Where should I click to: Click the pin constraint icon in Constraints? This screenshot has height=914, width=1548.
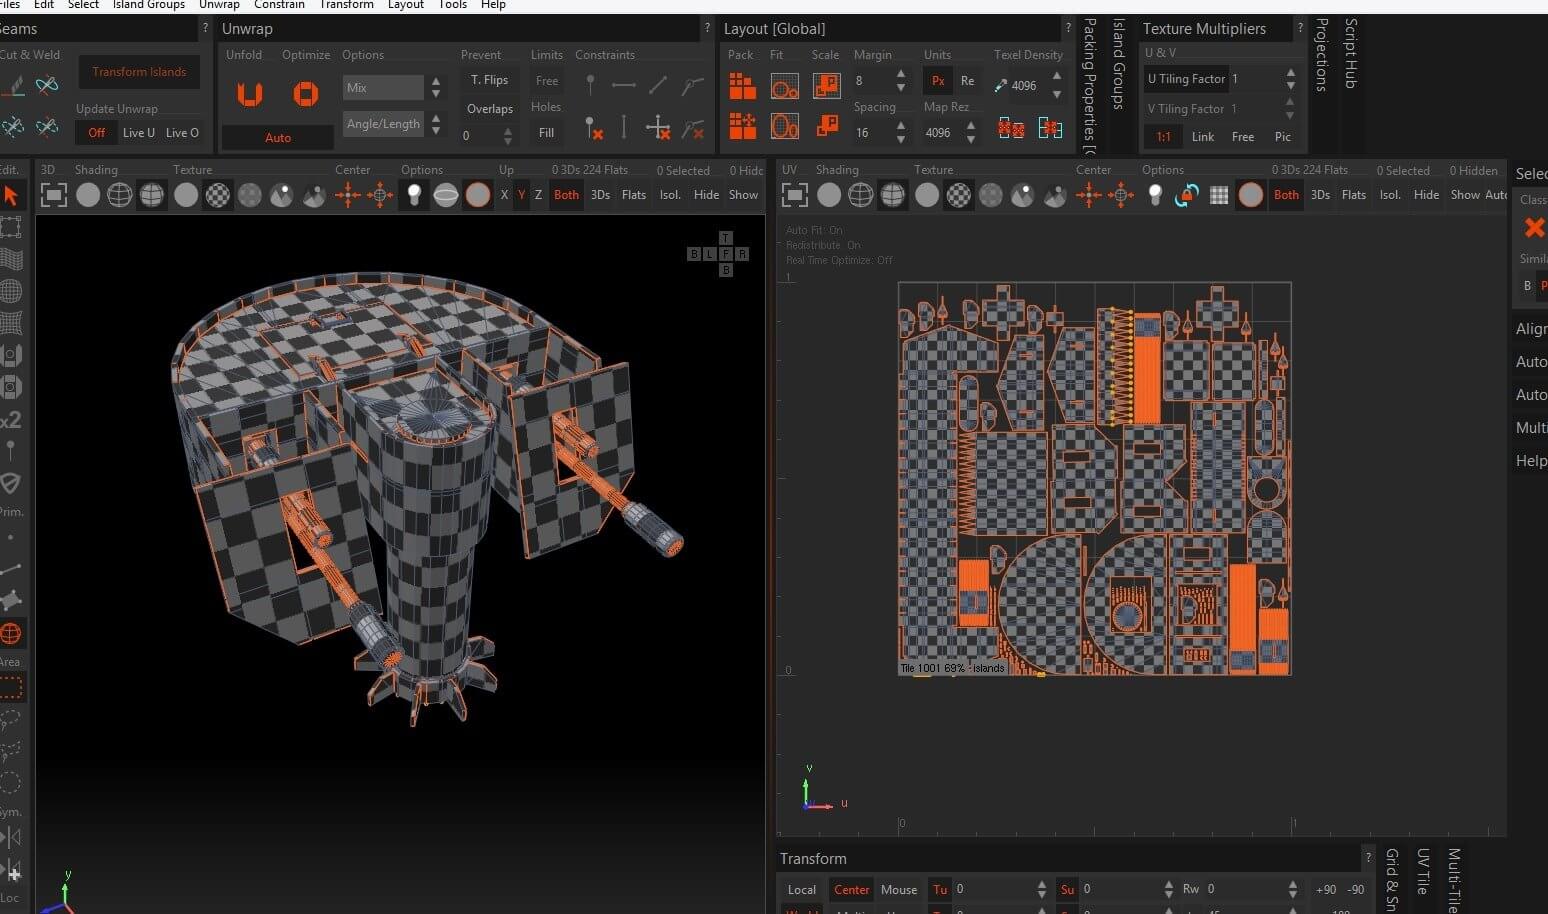pos(590,86)
